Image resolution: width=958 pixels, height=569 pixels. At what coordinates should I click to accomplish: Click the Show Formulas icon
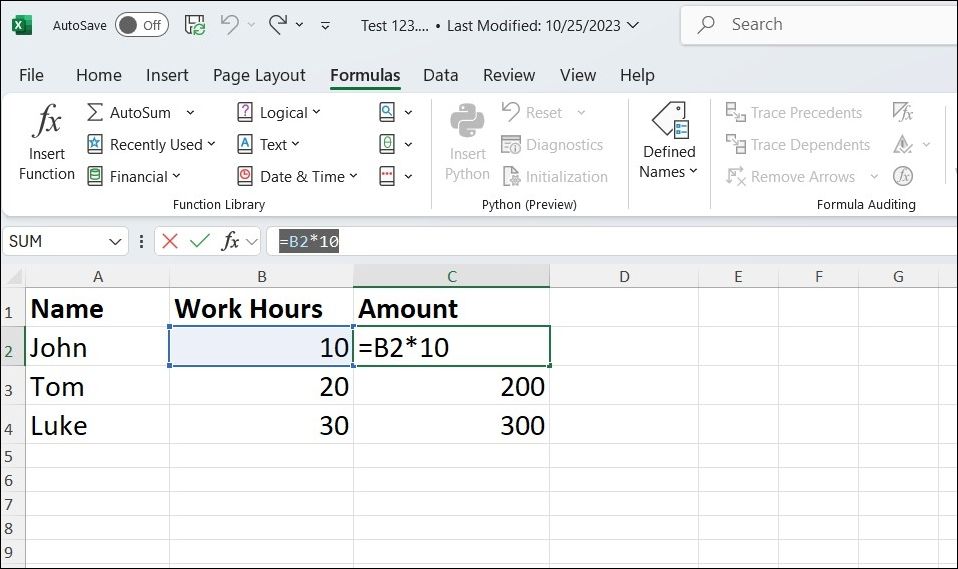[902, 112]
